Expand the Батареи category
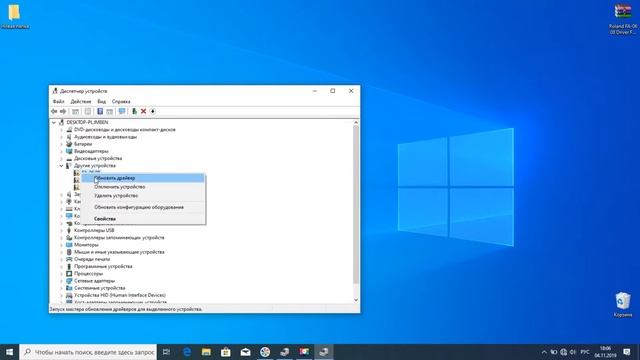This screenshot has height=360, width=640. click(62, 144)
